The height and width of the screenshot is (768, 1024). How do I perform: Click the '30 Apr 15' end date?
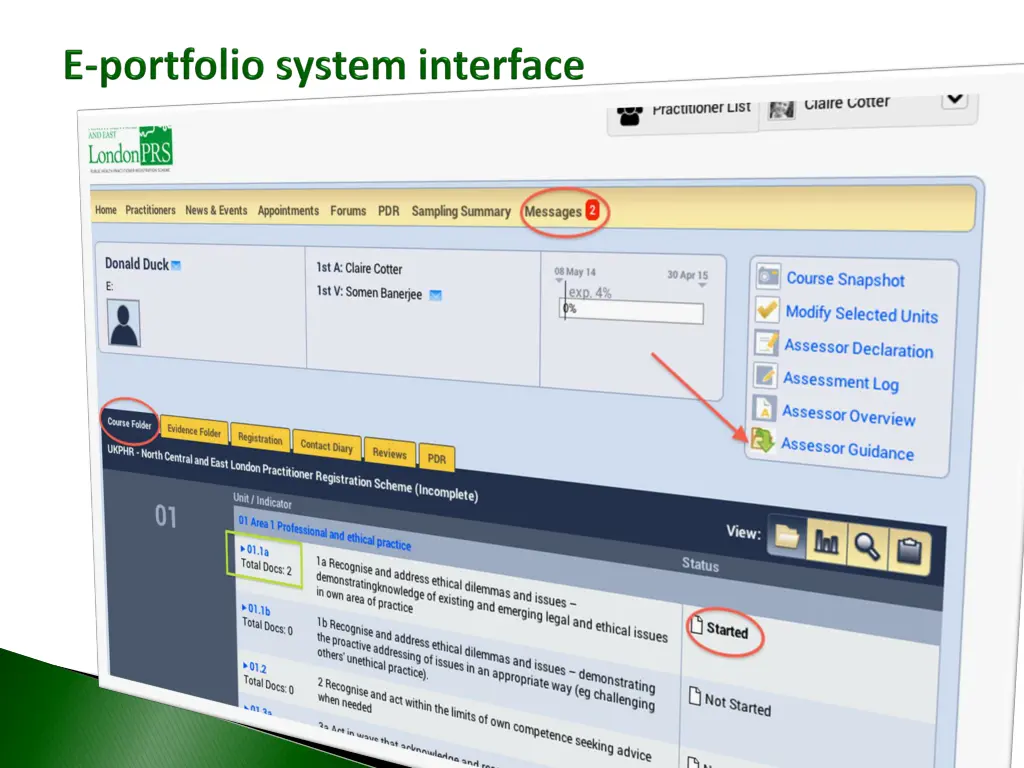(x=687, y=275)
